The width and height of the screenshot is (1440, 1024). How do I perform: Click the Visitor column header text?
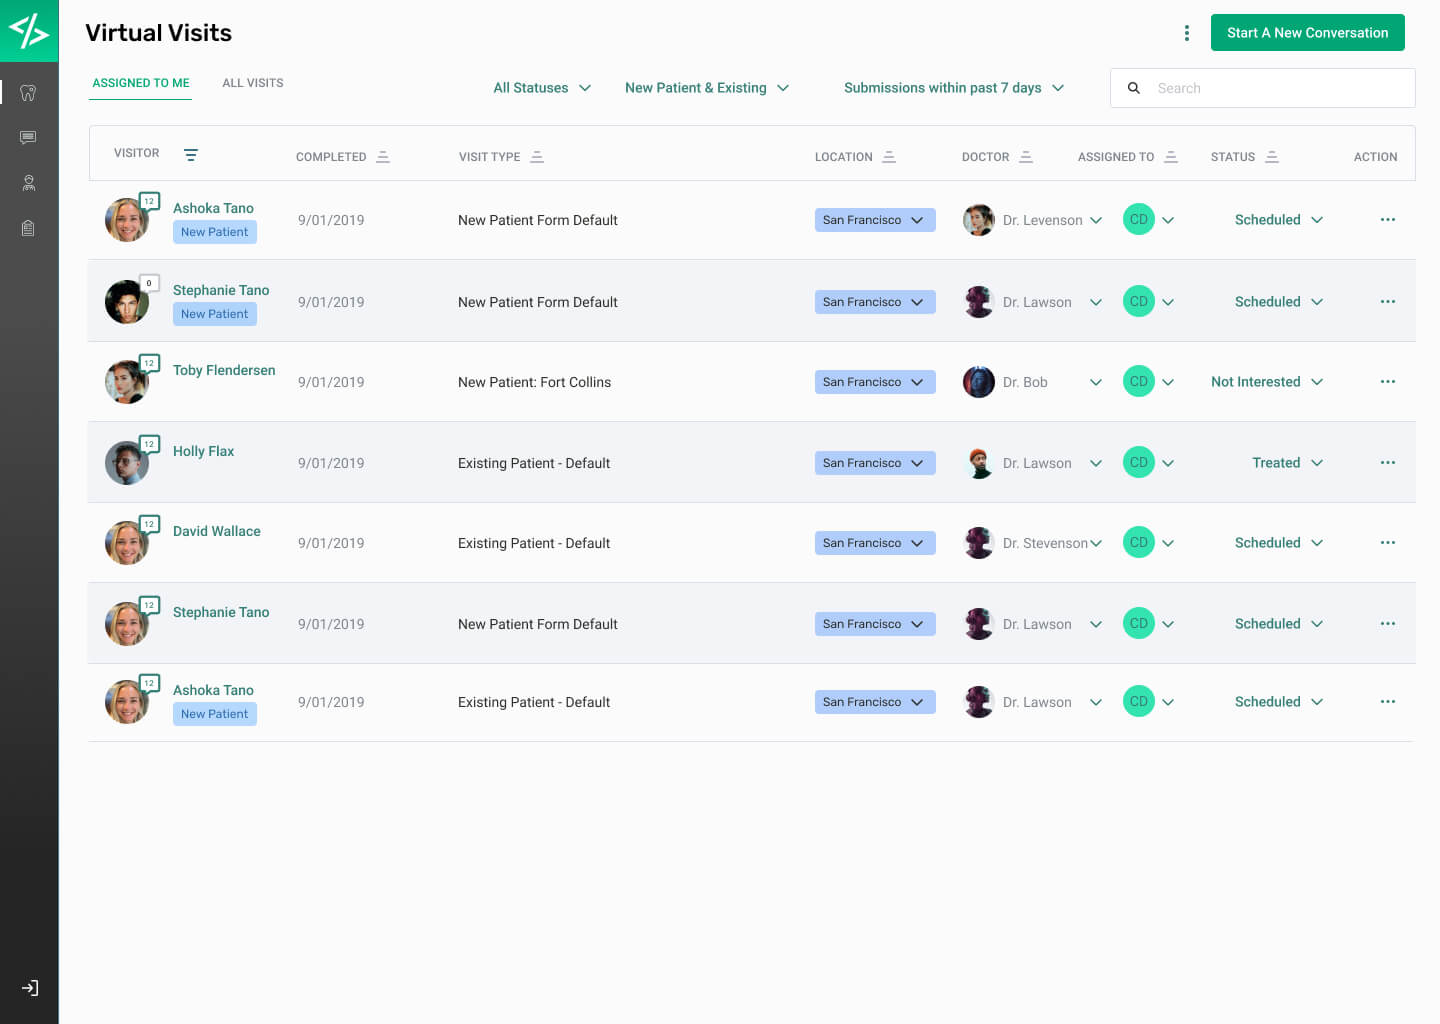click(136, 153)
